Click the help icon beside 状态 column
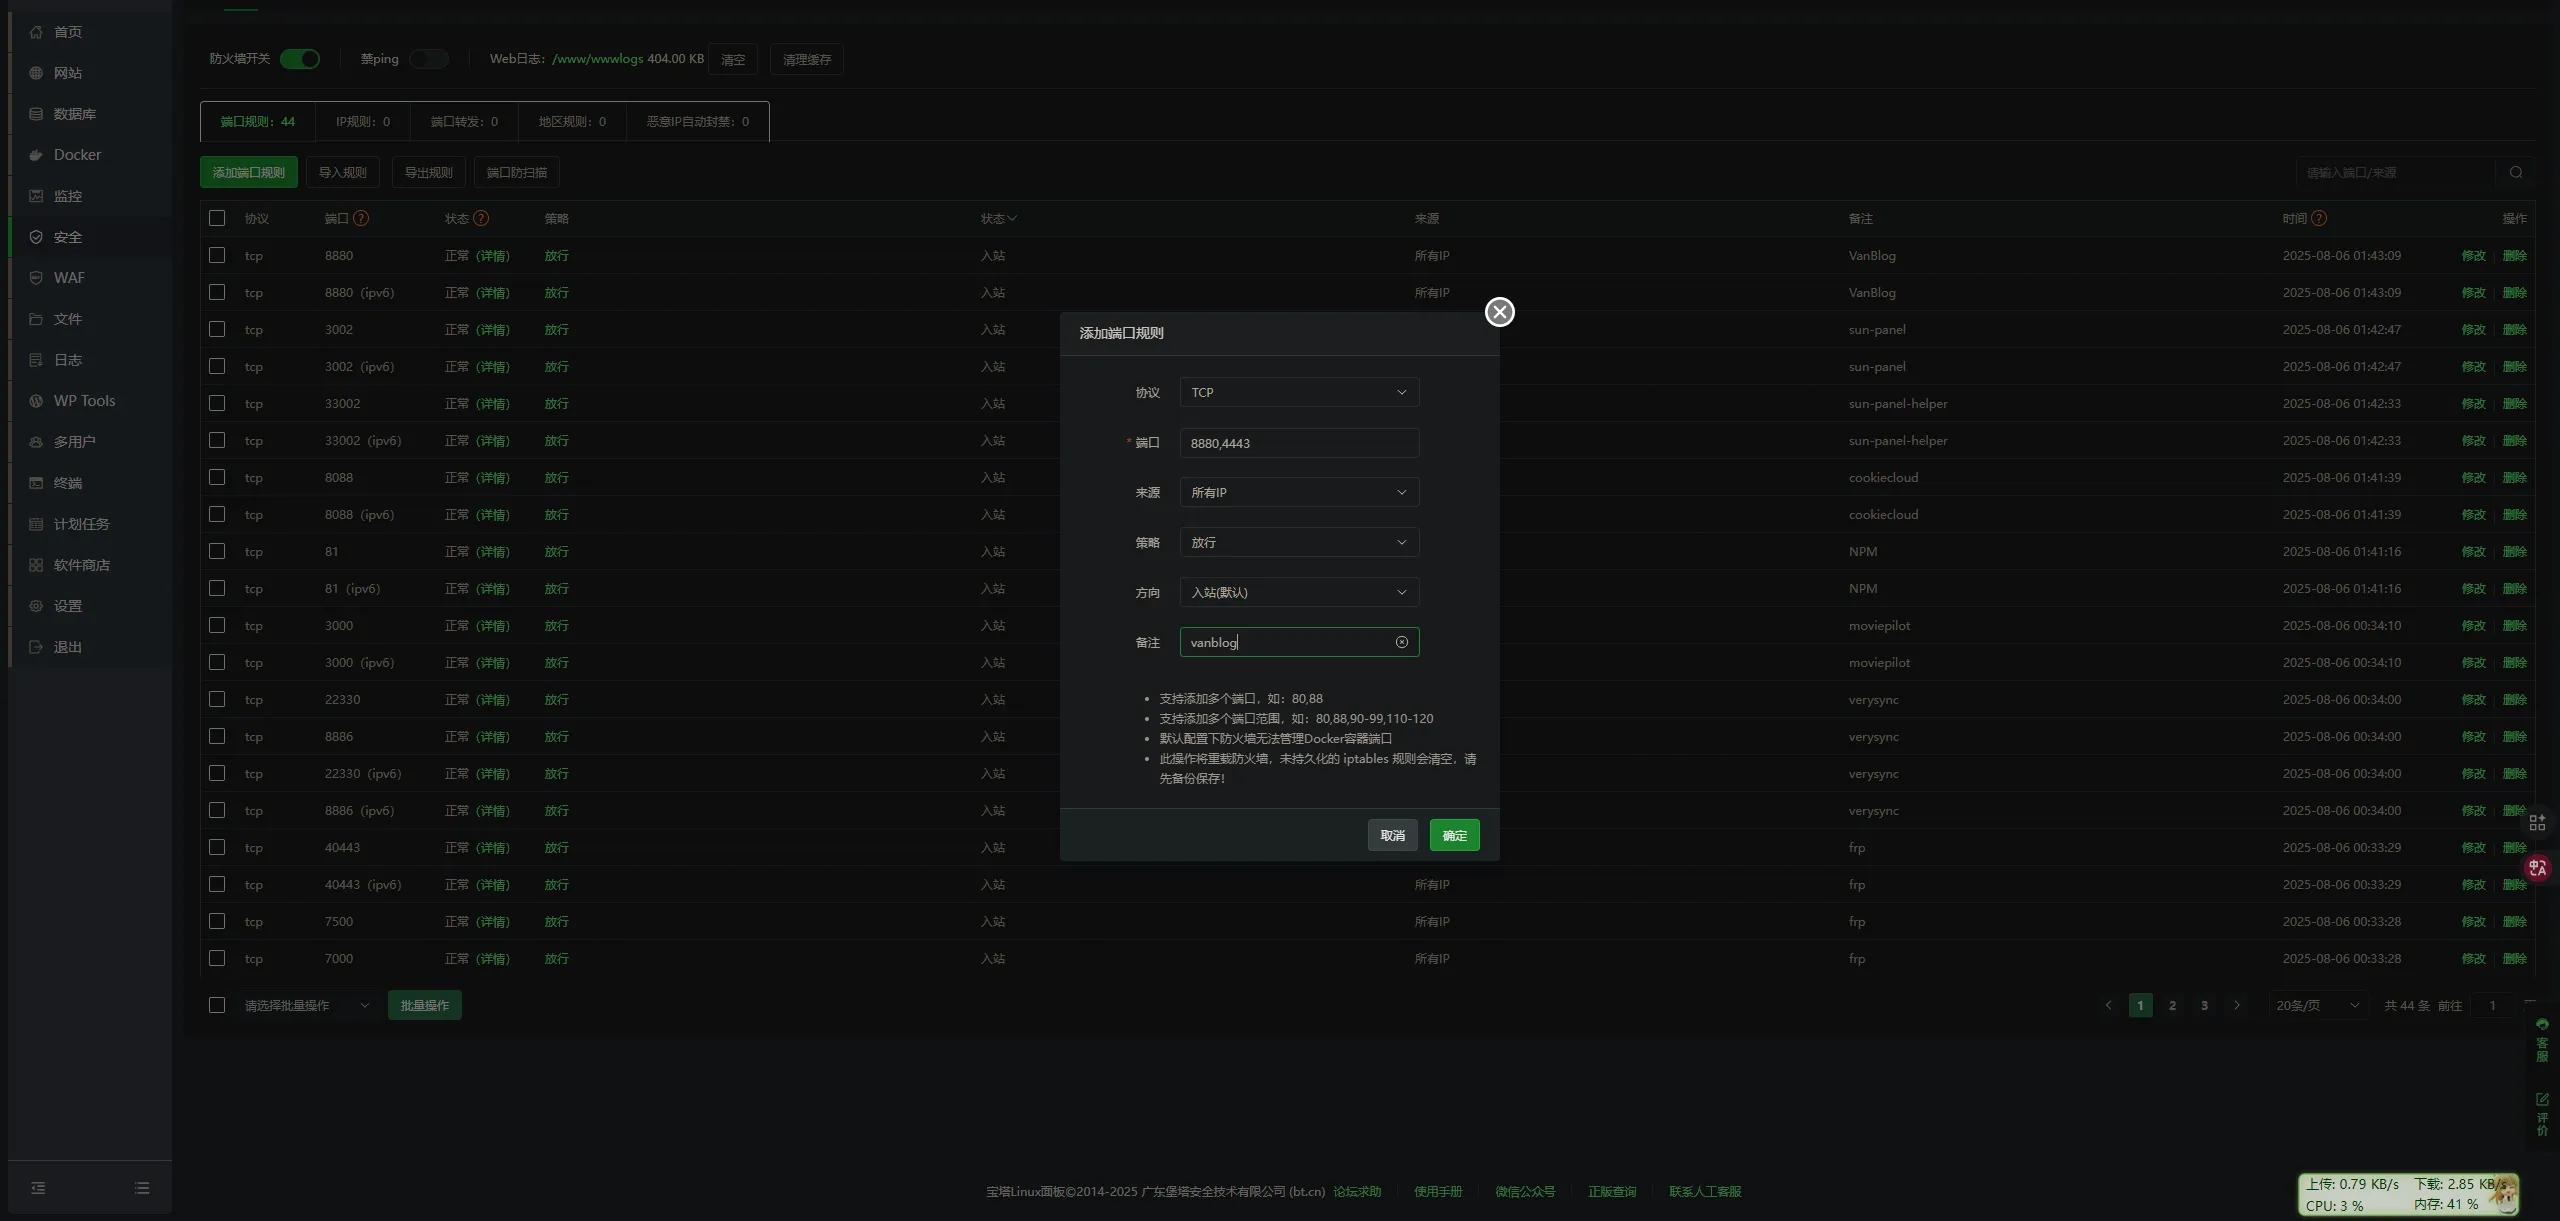This screenshot has width=2560, height=1221. pos(481,218)
